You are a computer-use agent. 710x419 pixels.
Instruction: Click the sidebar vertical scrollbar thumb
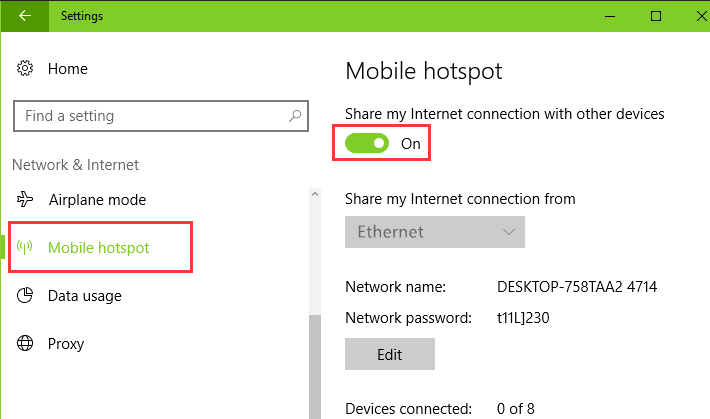tap(315, 366)
